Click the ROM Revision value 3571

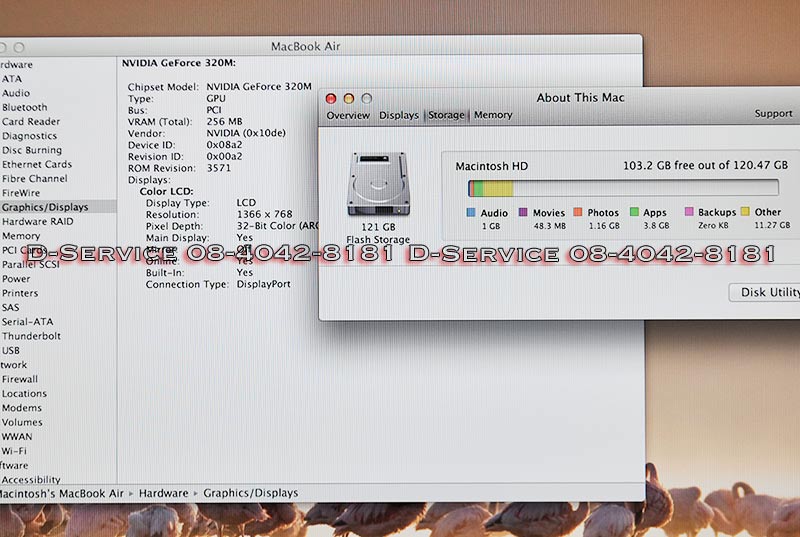[x=218, y=168]
